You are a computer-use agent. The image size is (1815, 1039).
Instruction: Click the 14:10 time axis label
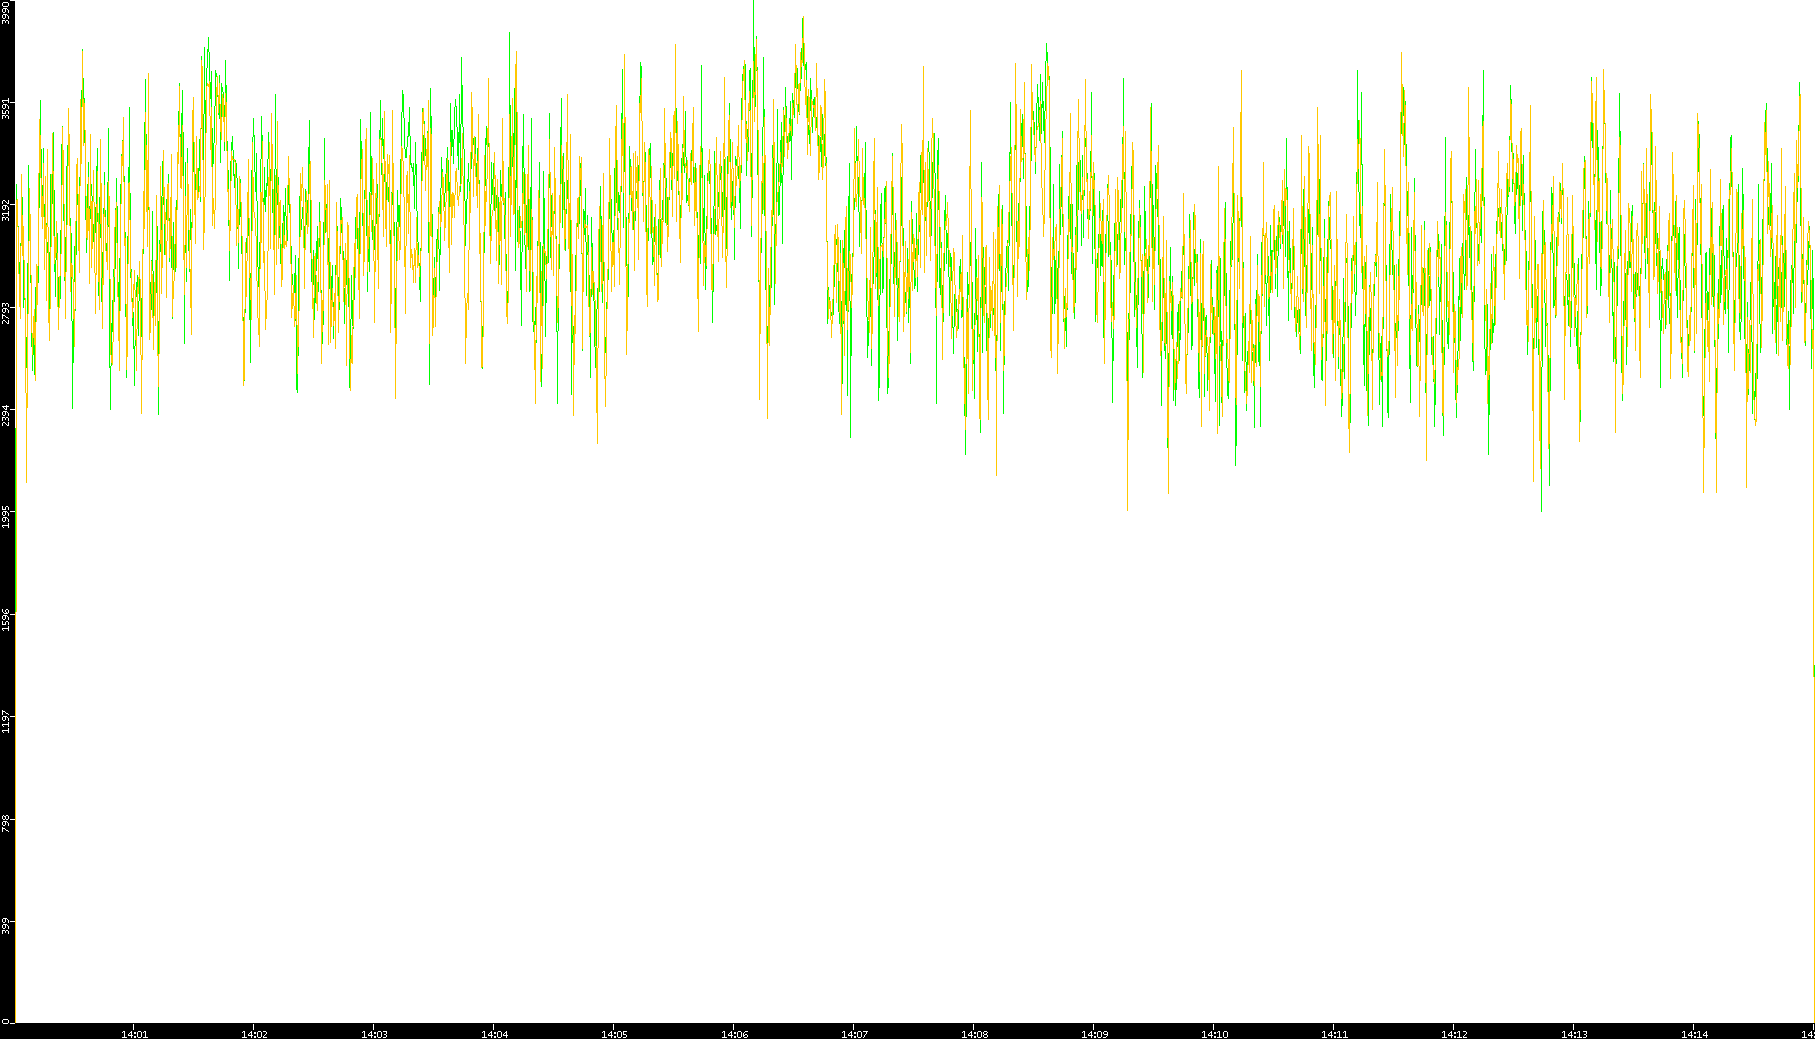[1214, 1033]
